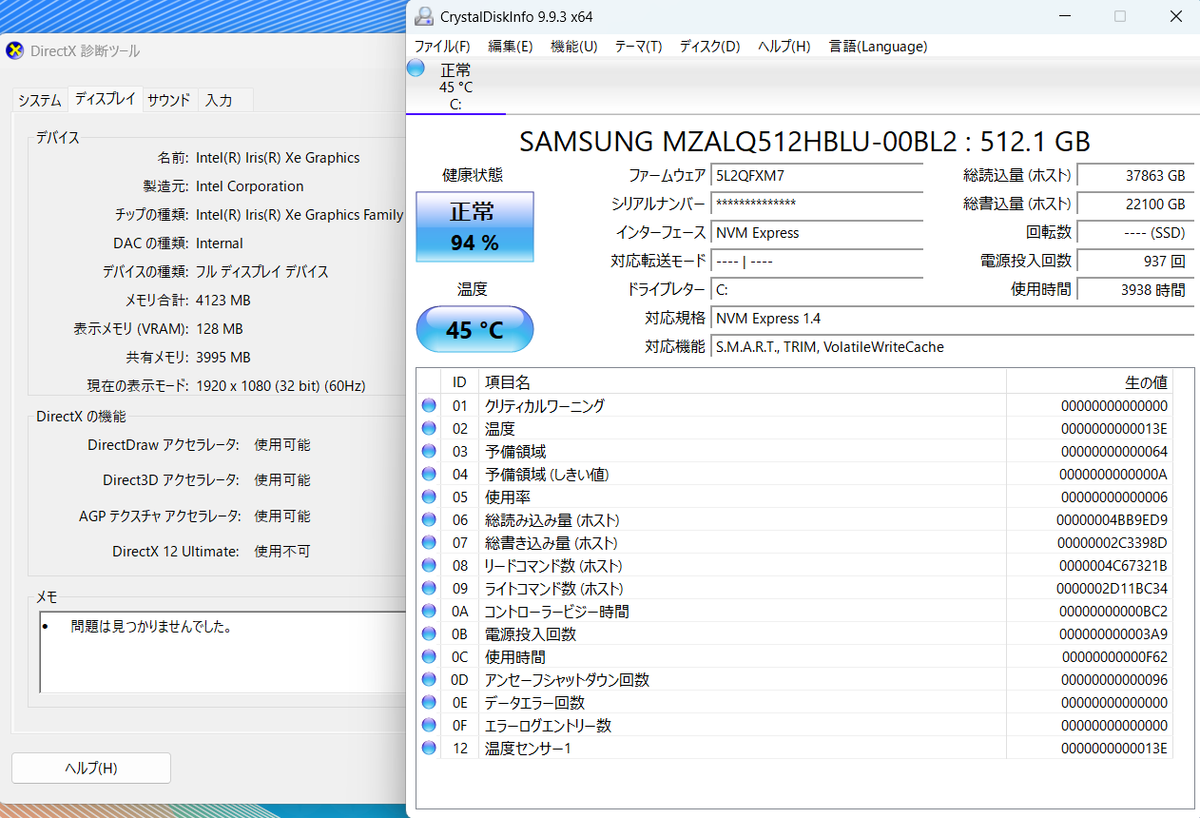This screenshot has width=1200, height=818.
Task: Click the 使用時間 value 3938 時間
Action: point(1136,290)
